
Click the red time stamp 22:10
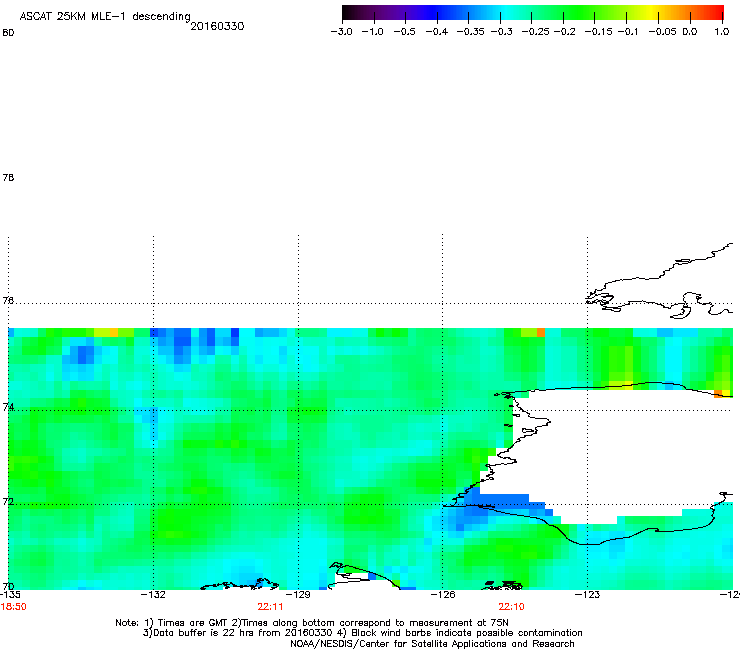512,607
